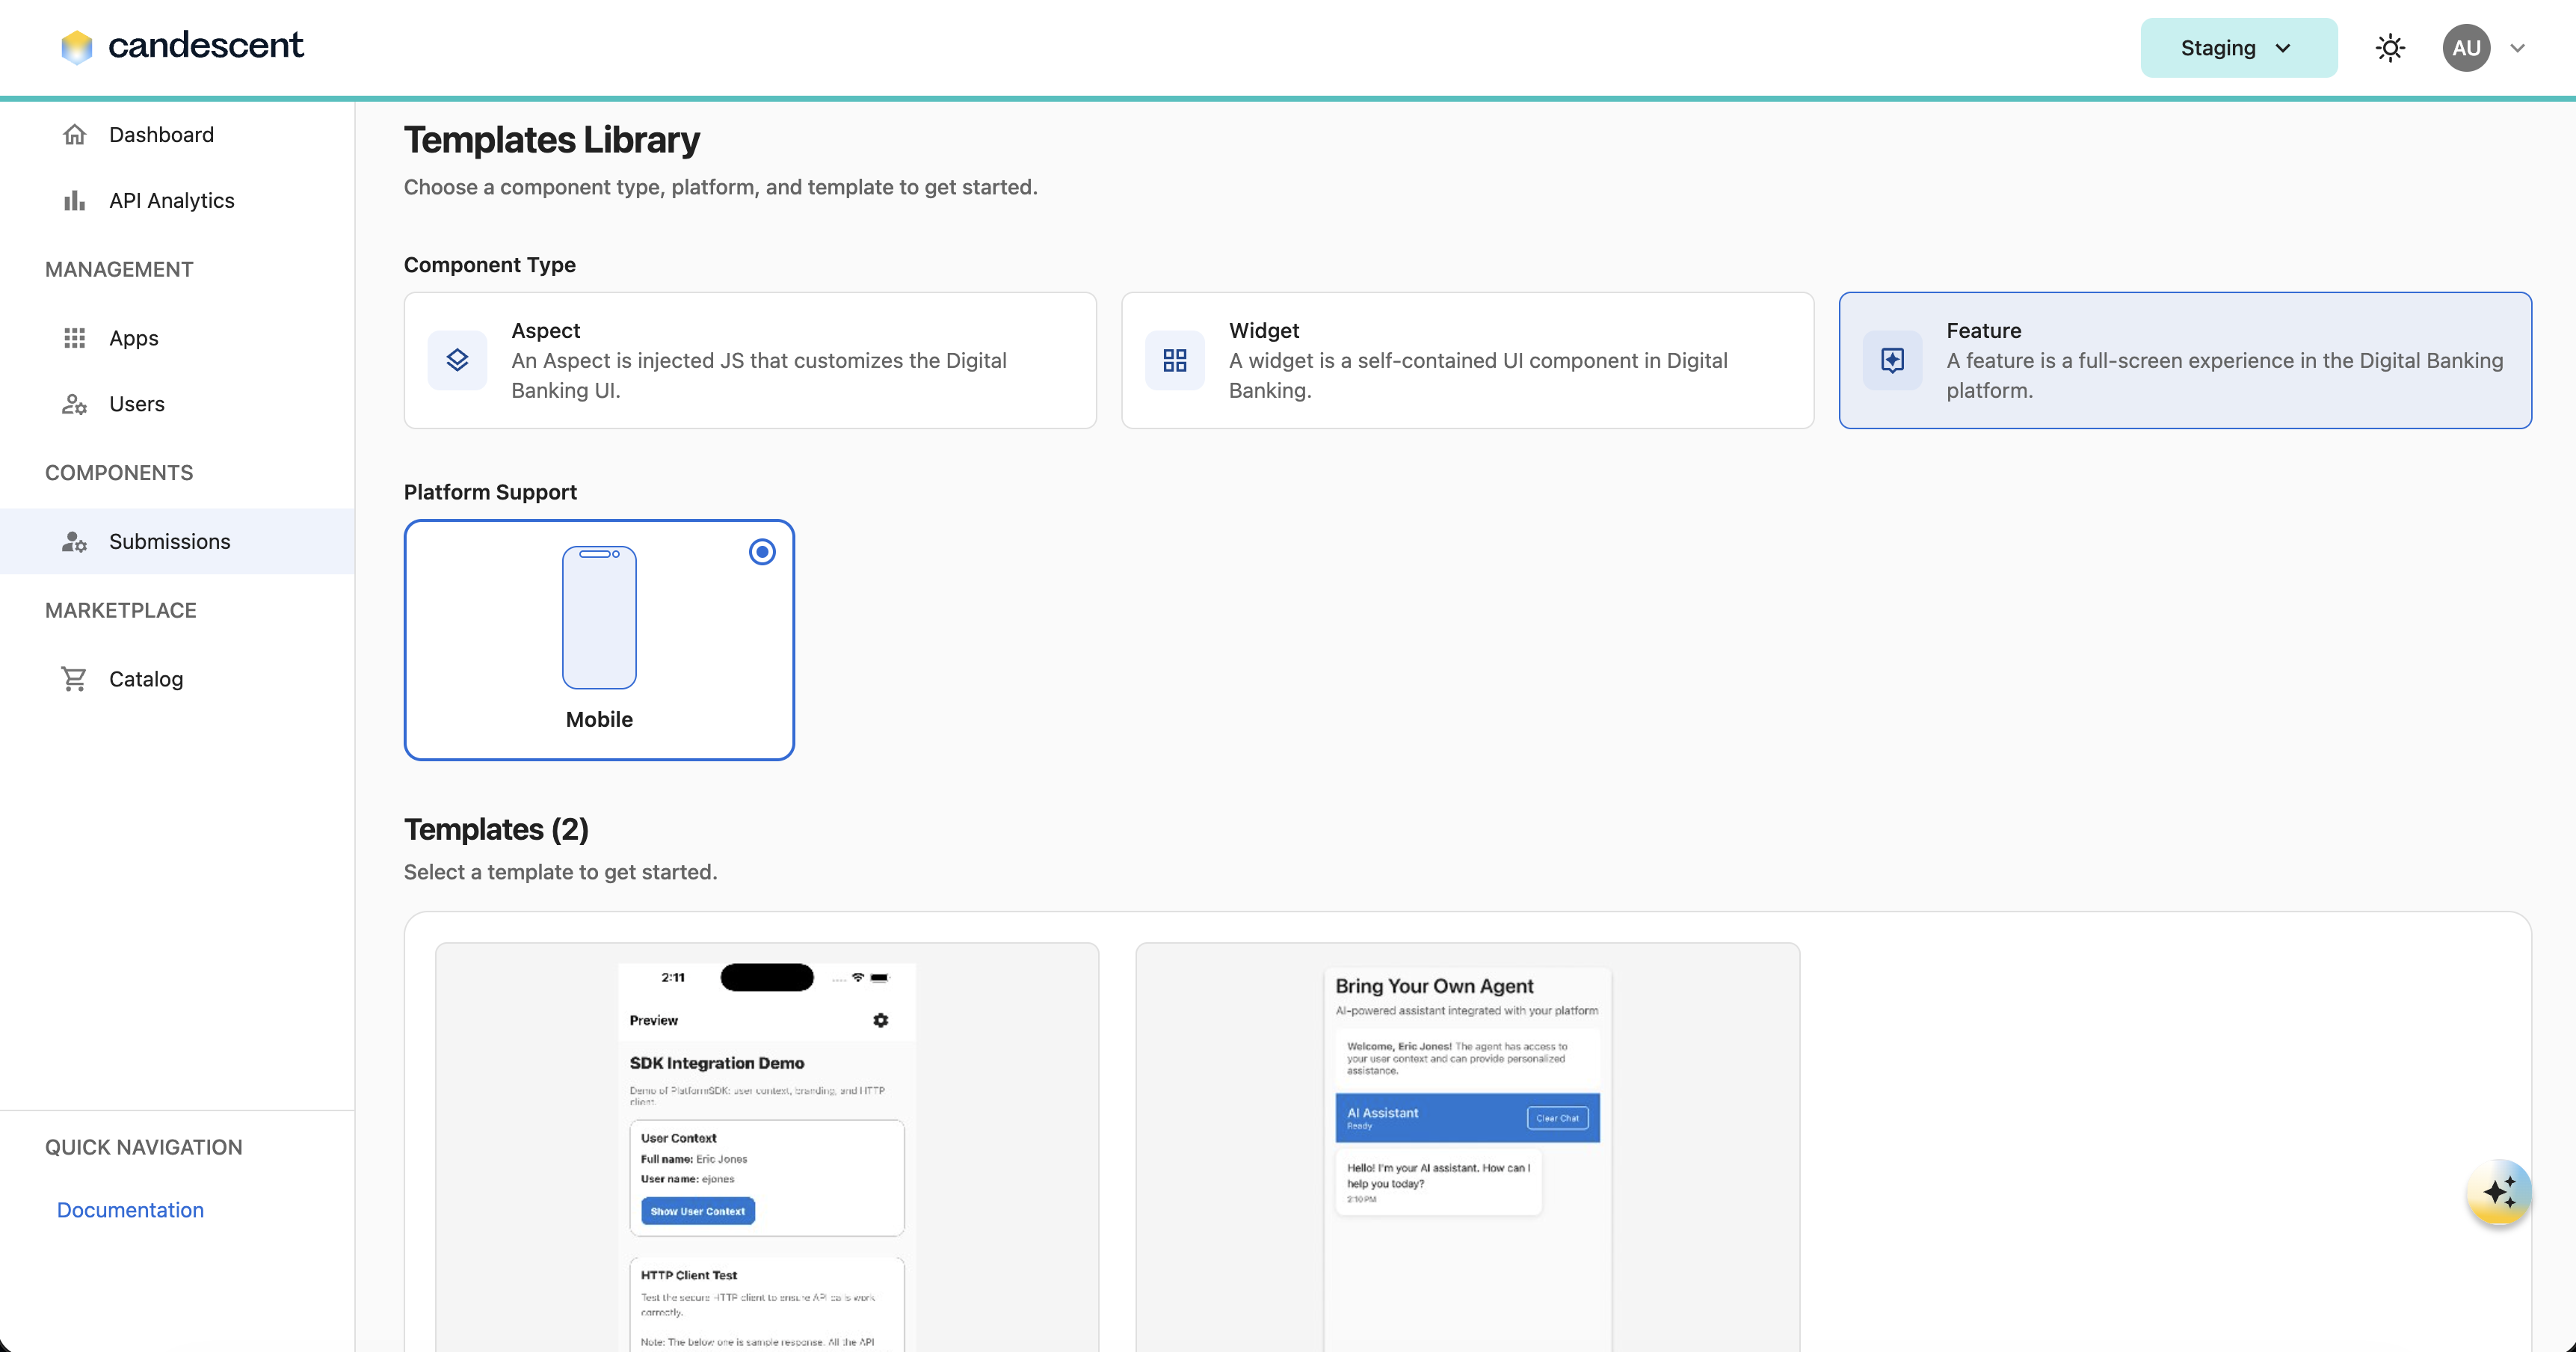Click the API Analytics bar chart icon

tap(74, 201)
